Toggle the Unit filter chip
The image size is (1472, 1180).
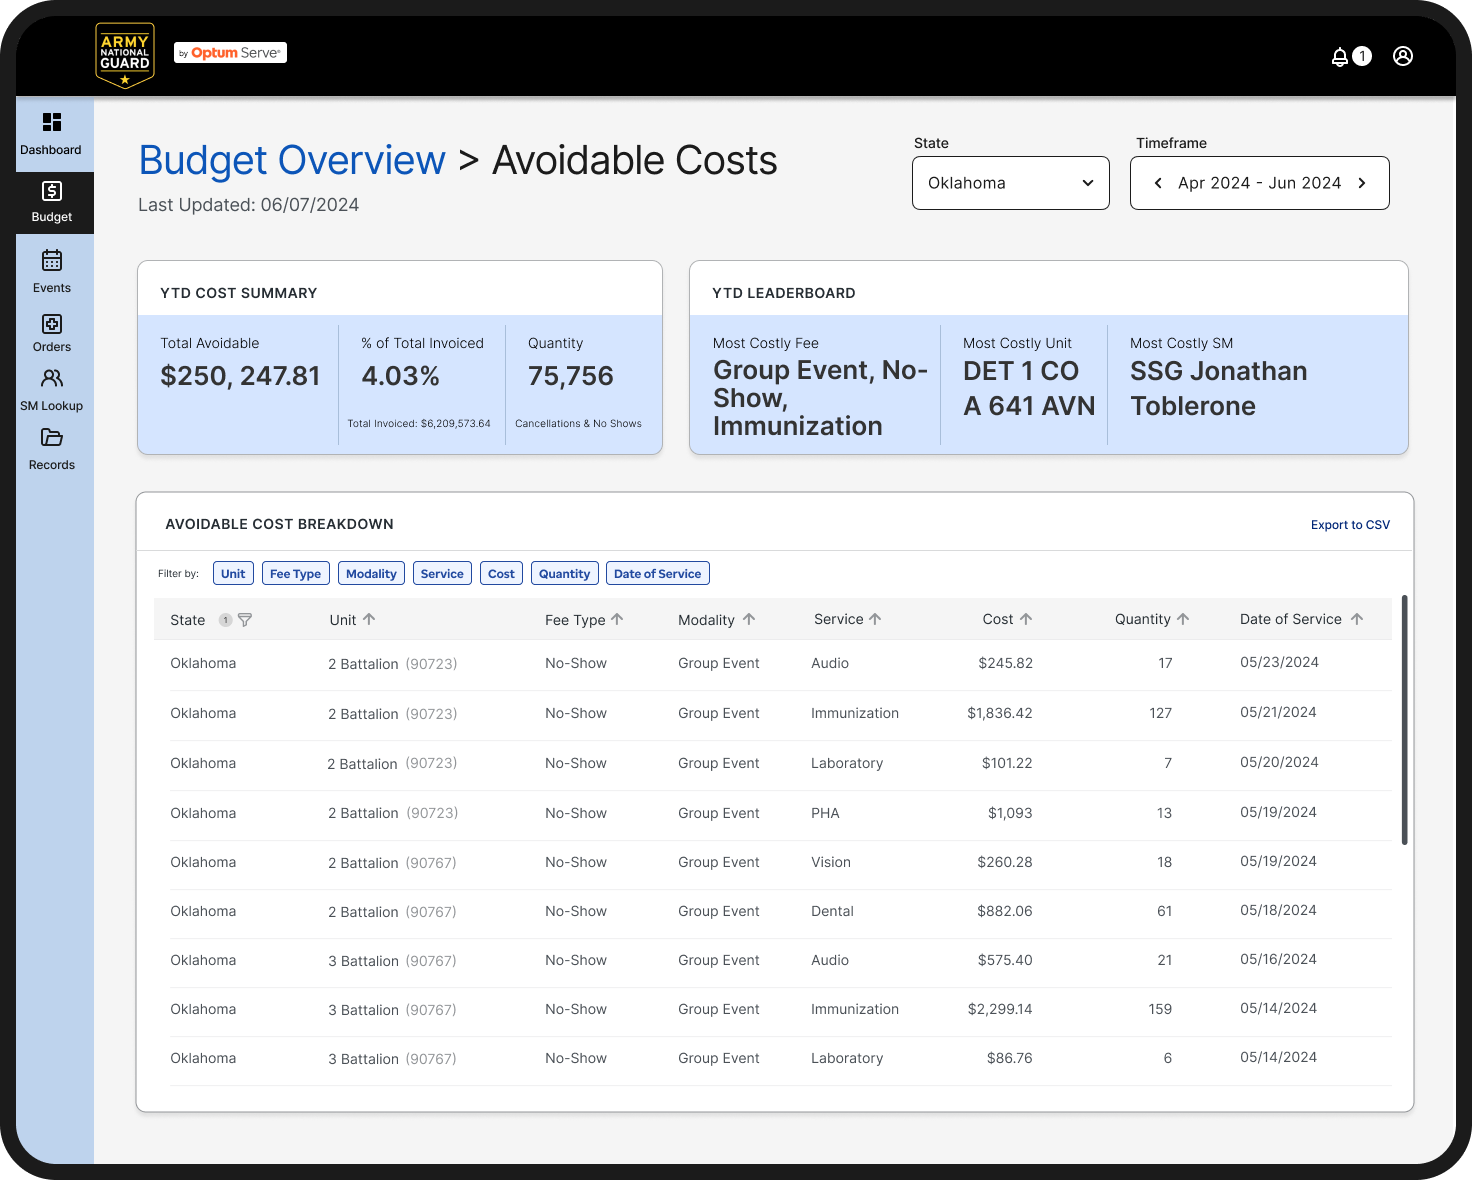(x=233, y=573)
